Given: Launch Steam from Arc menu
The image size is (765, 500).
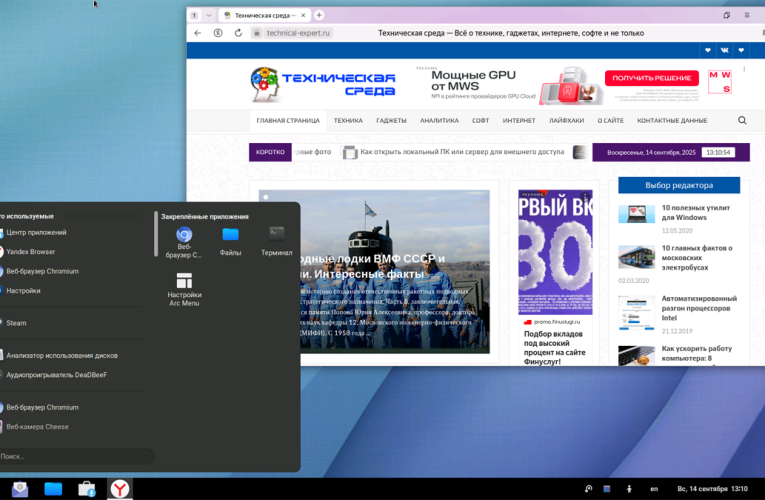Looking at the screenshot, I should pyautogui.click(x=16, y=323).
